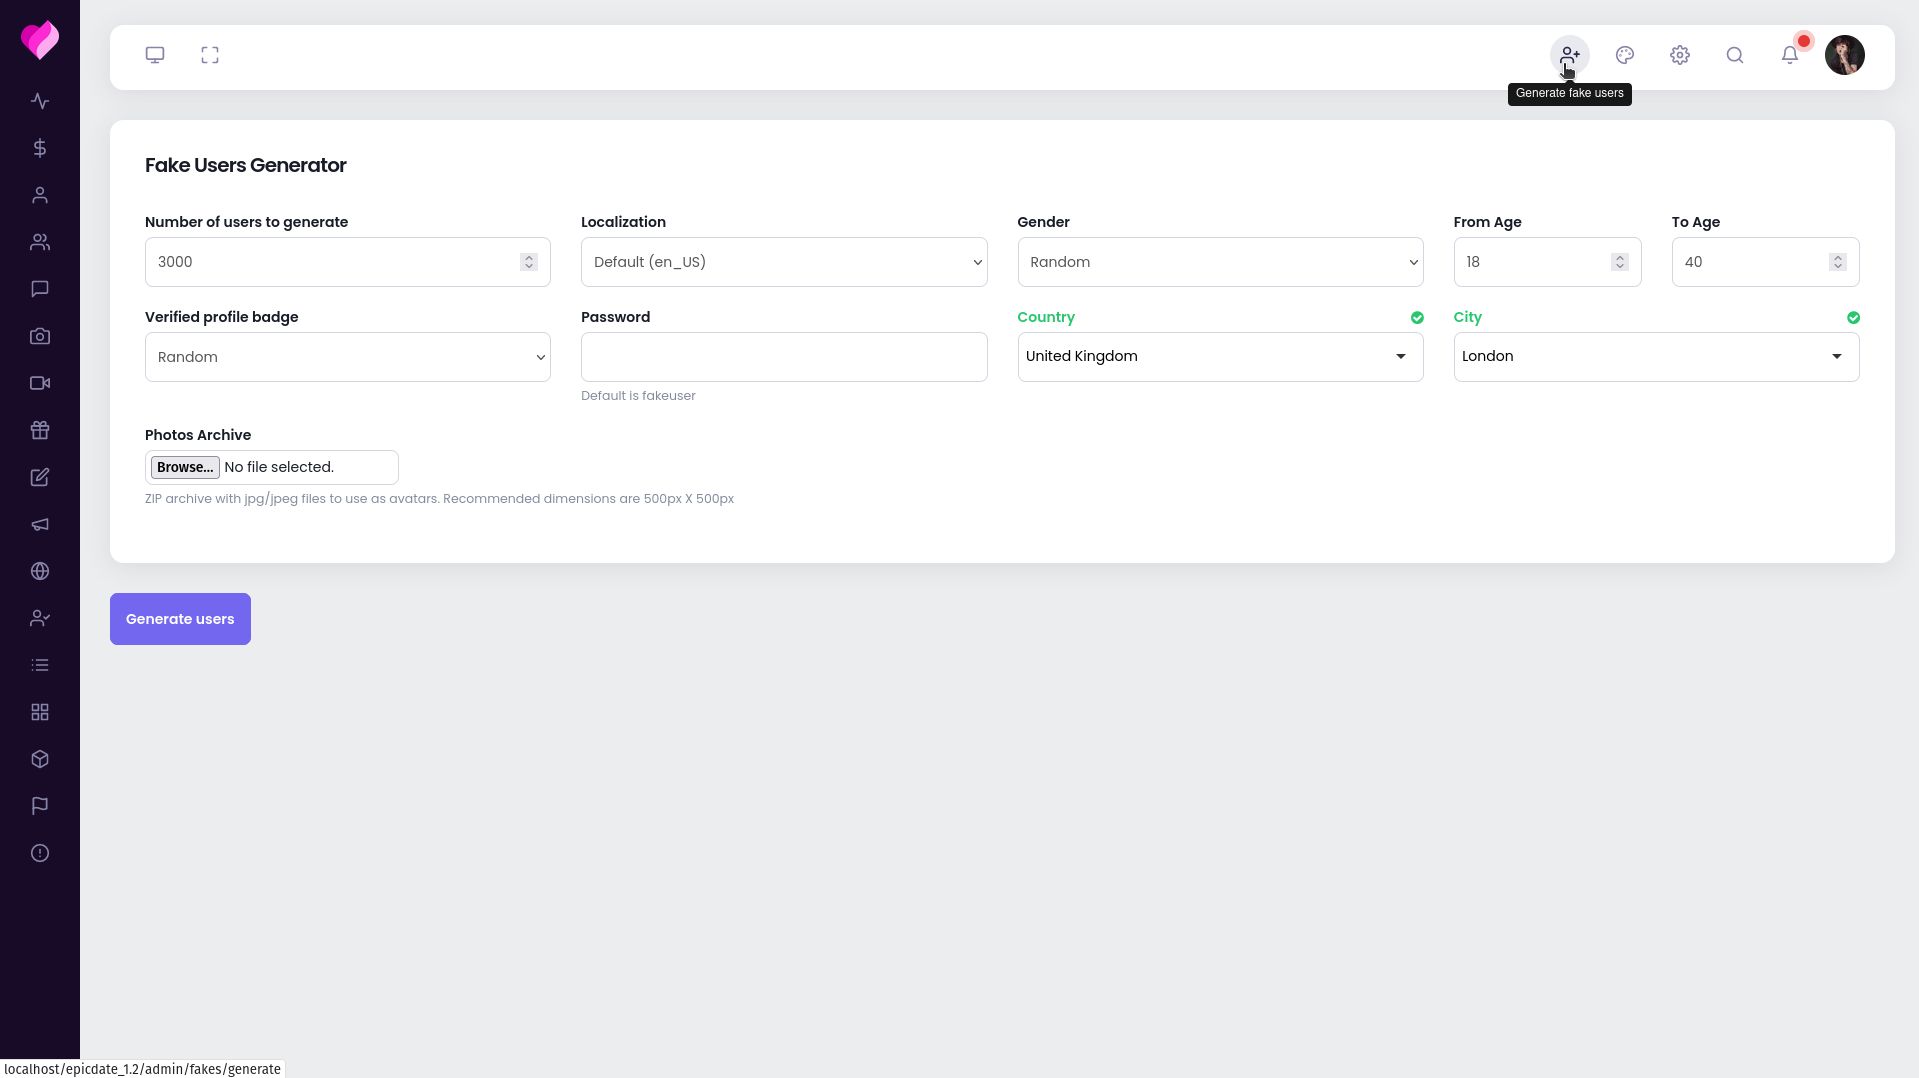
Task: Open the City selector showing London
Action: 1656,357
